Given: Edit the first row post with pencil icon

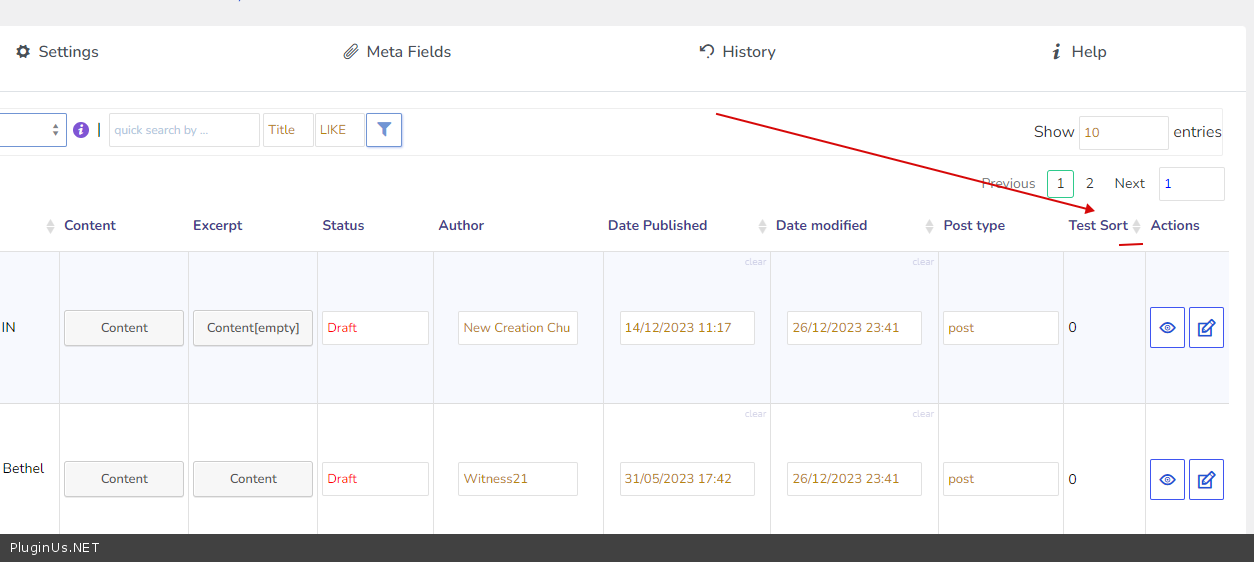Looking at the screenshot, I should (1206, 328).
